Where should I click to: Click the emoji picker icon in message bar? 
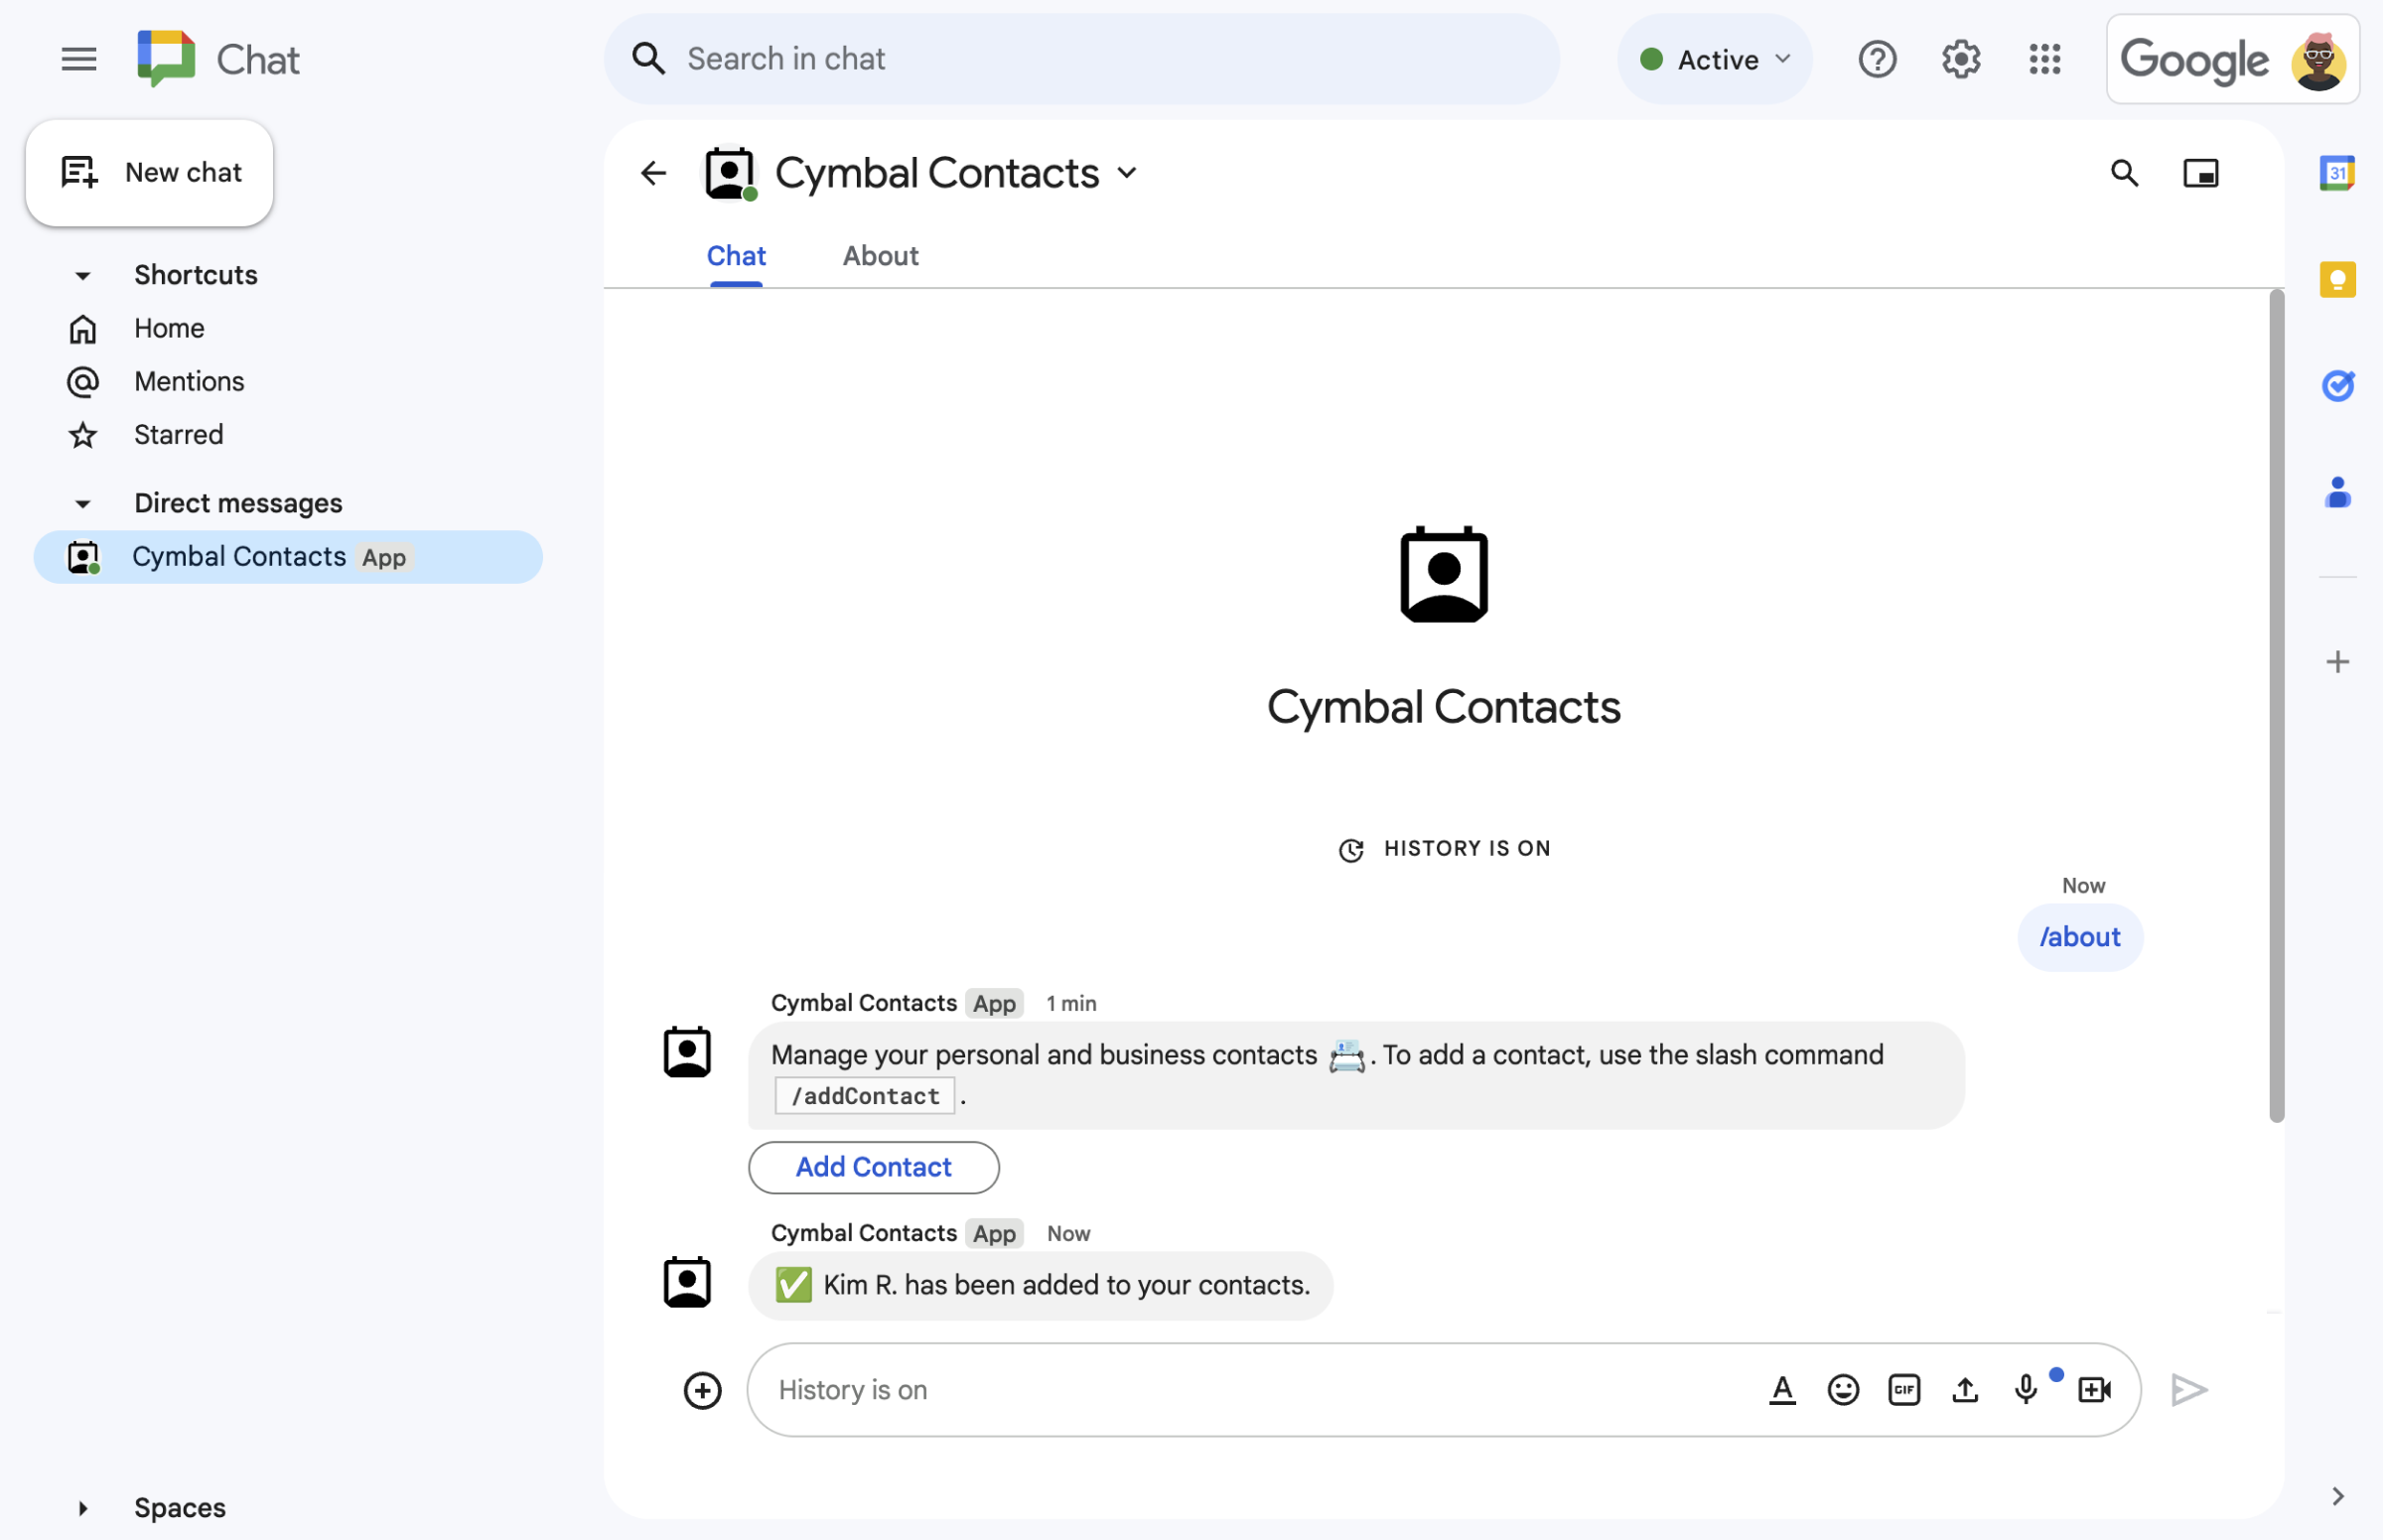click(1843, 1389)
